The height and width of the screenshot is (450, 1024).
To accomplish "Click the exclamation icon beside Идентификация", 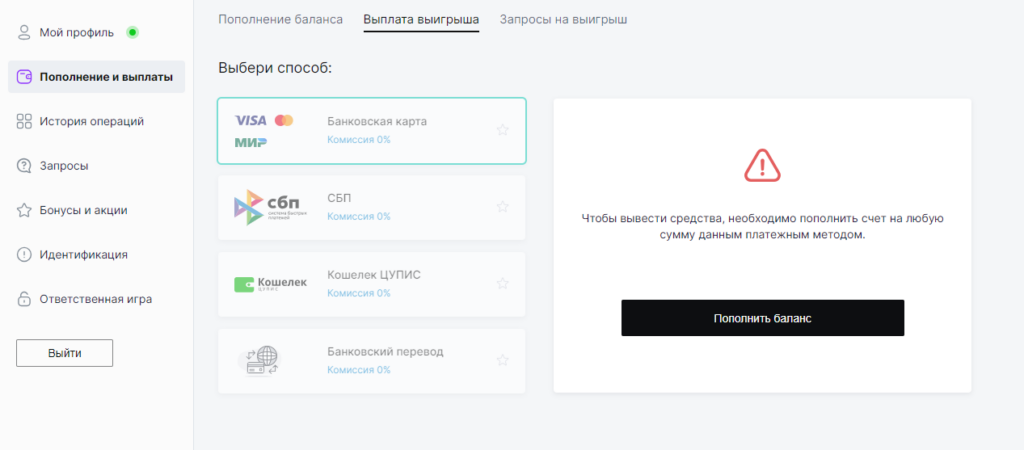I will tap(24, 255).
